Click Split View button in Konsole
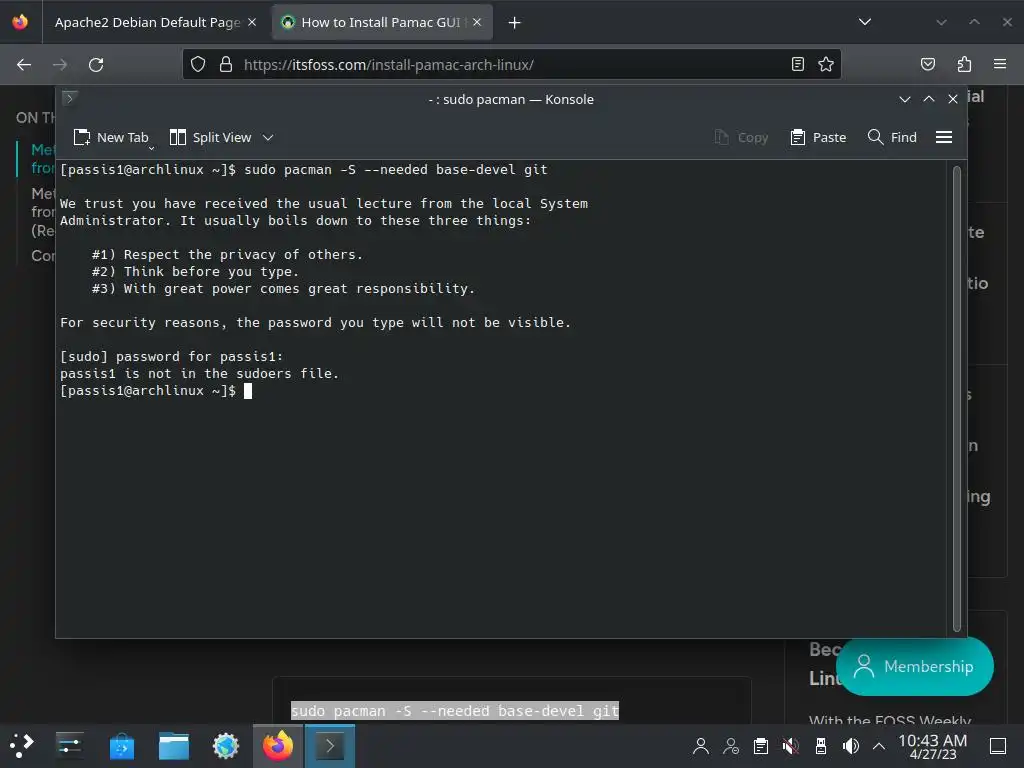Image resolution: width=1024 pixels, height=768 pixels. point(210,137)
